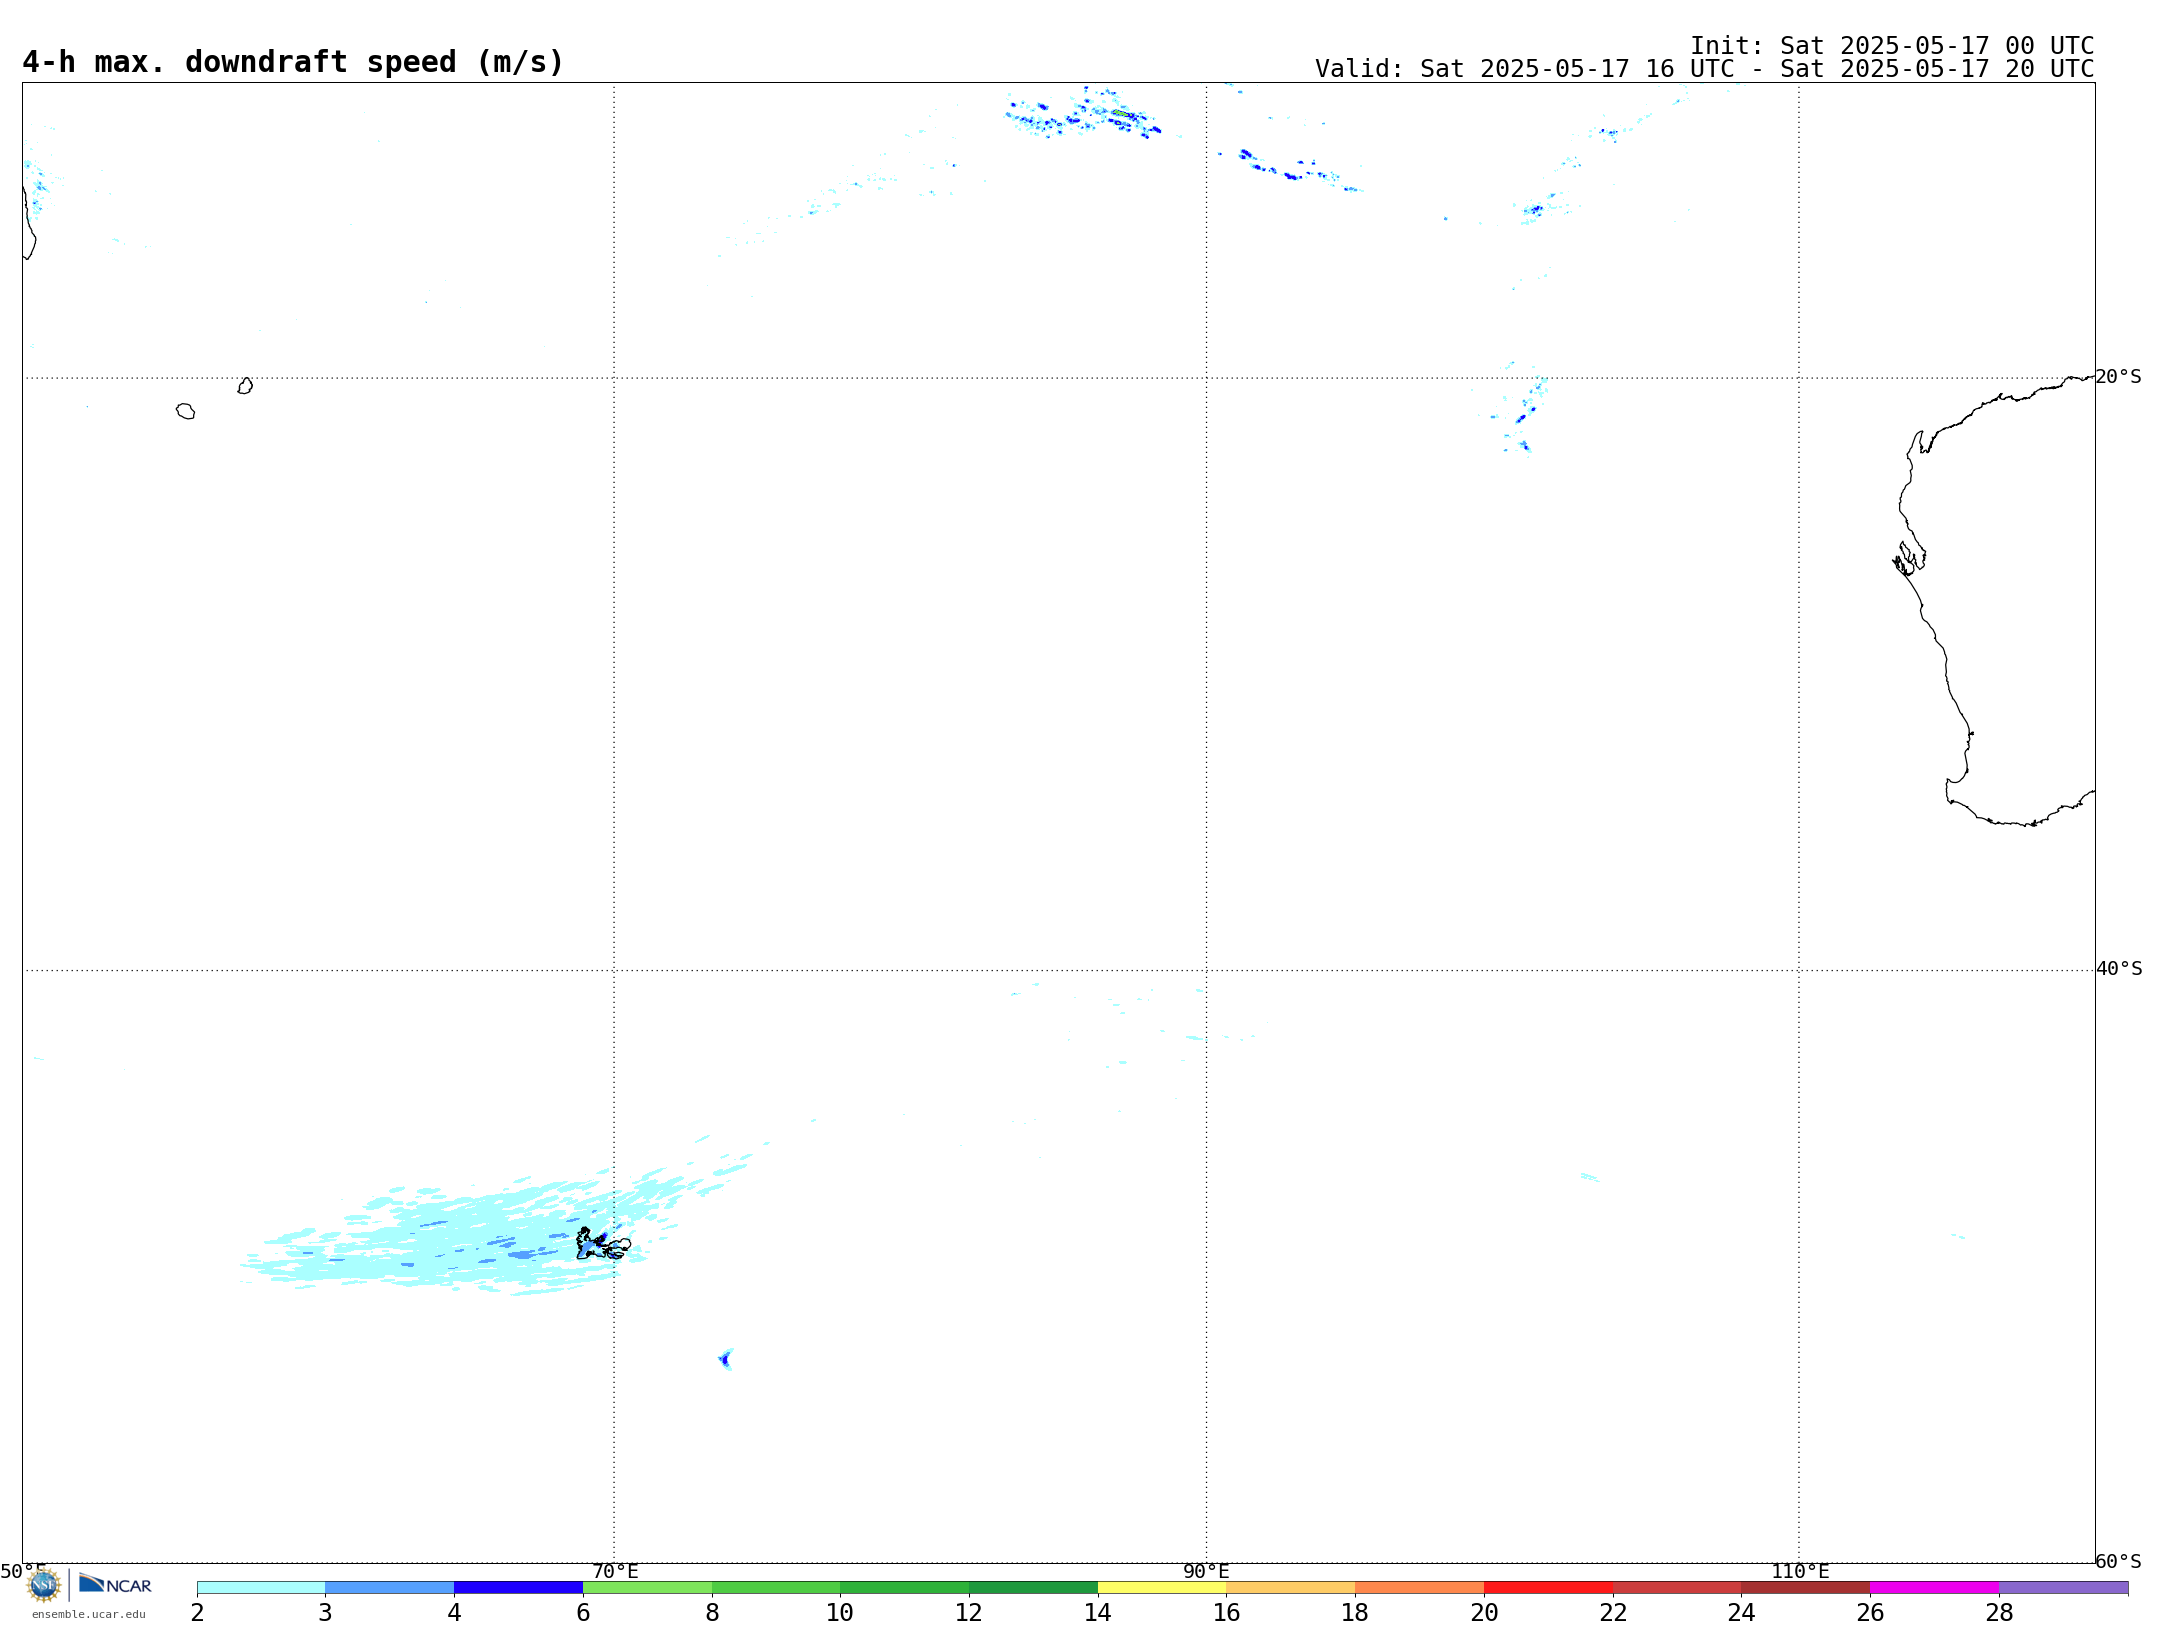Click the 'Valid:' time range line
The height and width of the screenshot is (1626, 2160).
[1704, 69]
